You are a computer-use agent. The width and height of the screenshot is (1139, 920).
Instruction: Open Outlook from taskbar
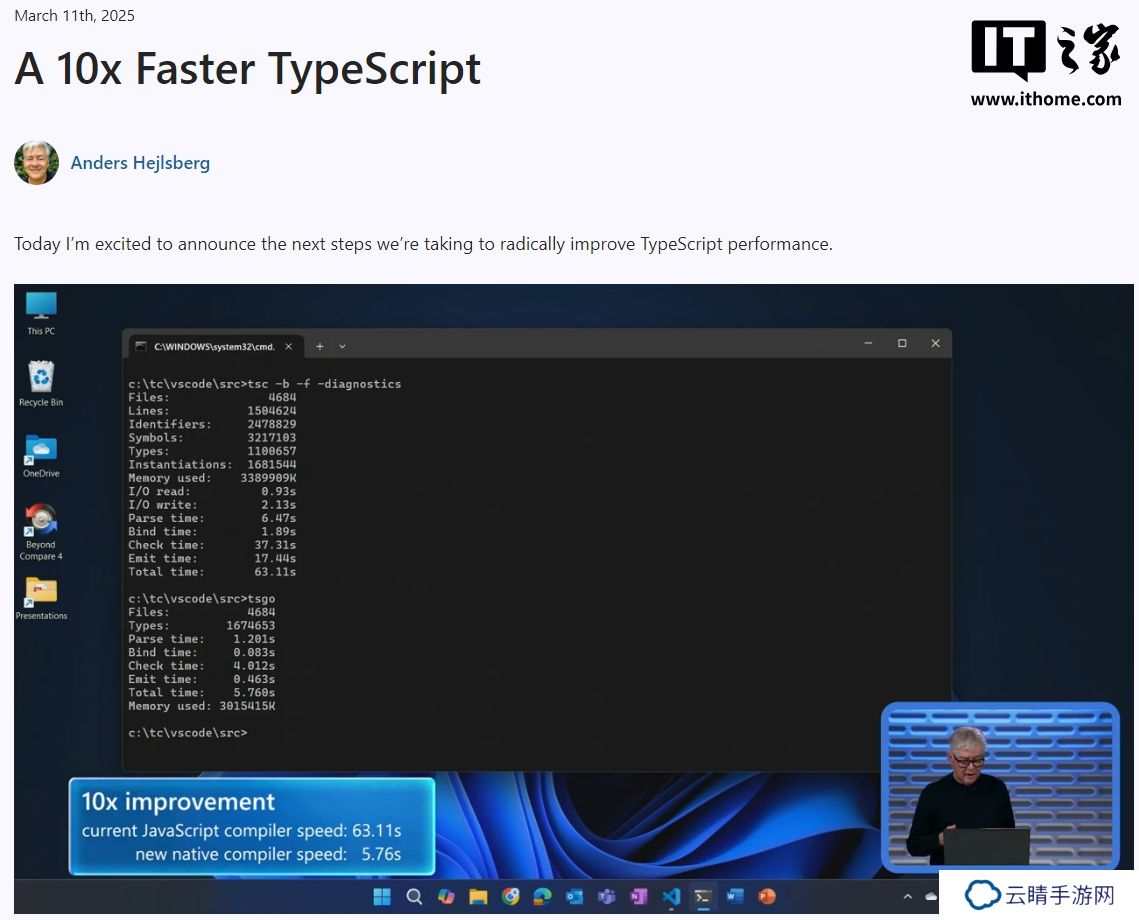(x=575, y=897)
